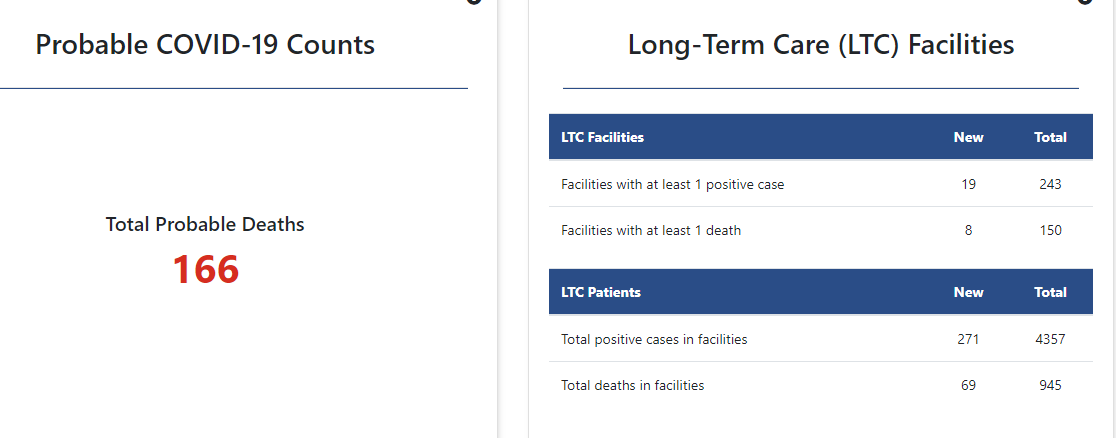Click the Total column header in LTC Patients table
Viewport: 1116px width, 438px height.
[x=1051, y=292]
